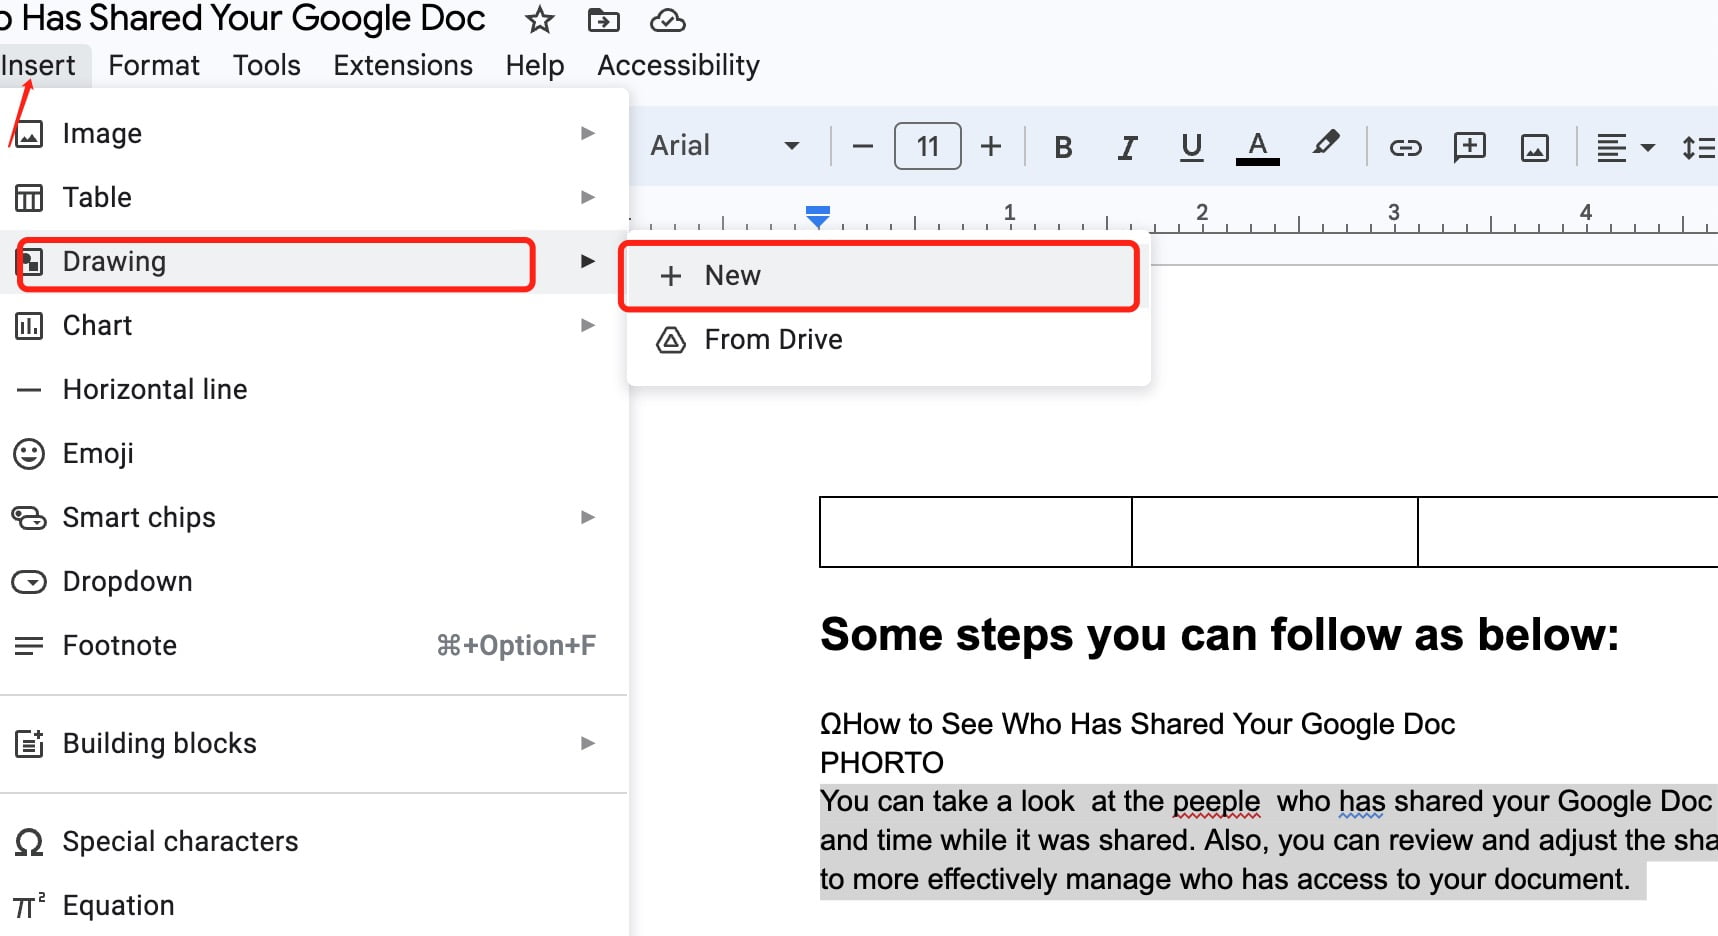Screen dimensions: 1718x936
Task: Insert a Horizontal line
Action: point(314,389)
